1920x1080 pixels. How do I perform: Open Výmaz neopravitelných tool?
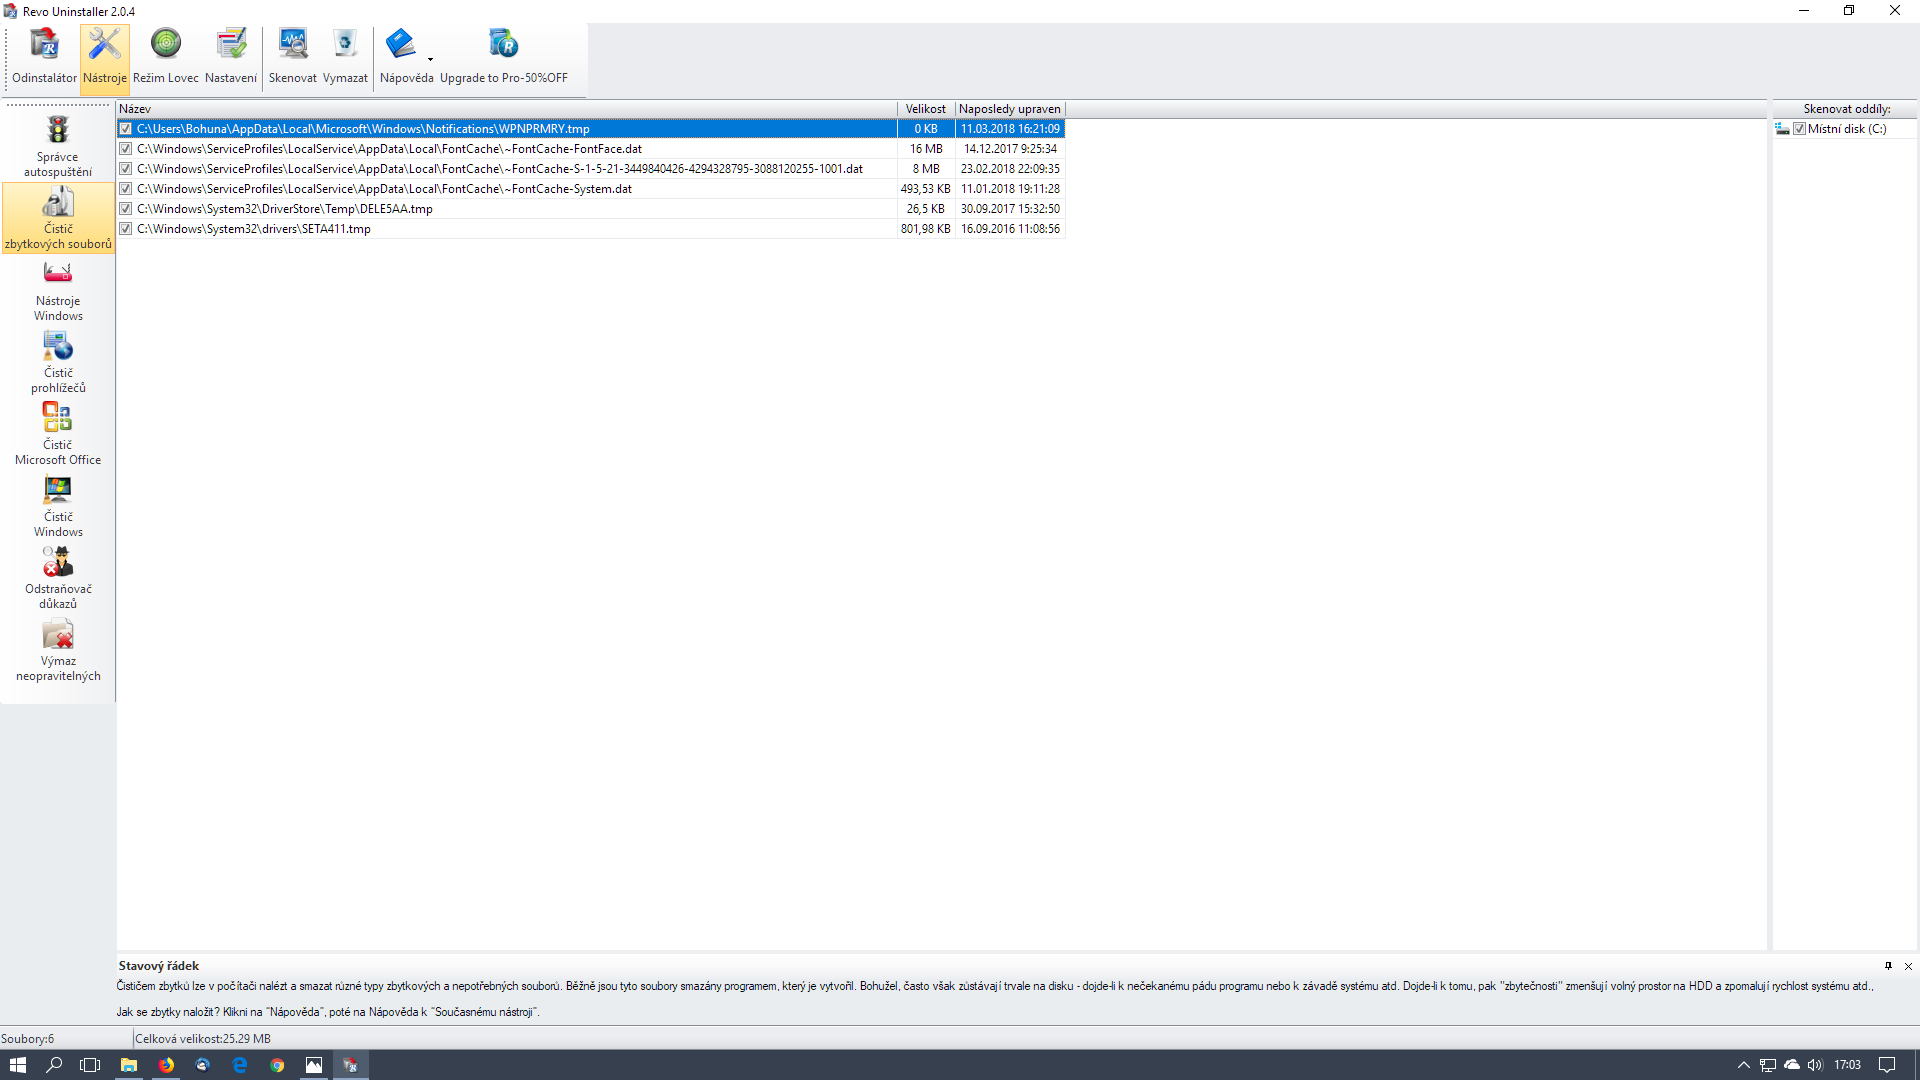click(58, 650)
